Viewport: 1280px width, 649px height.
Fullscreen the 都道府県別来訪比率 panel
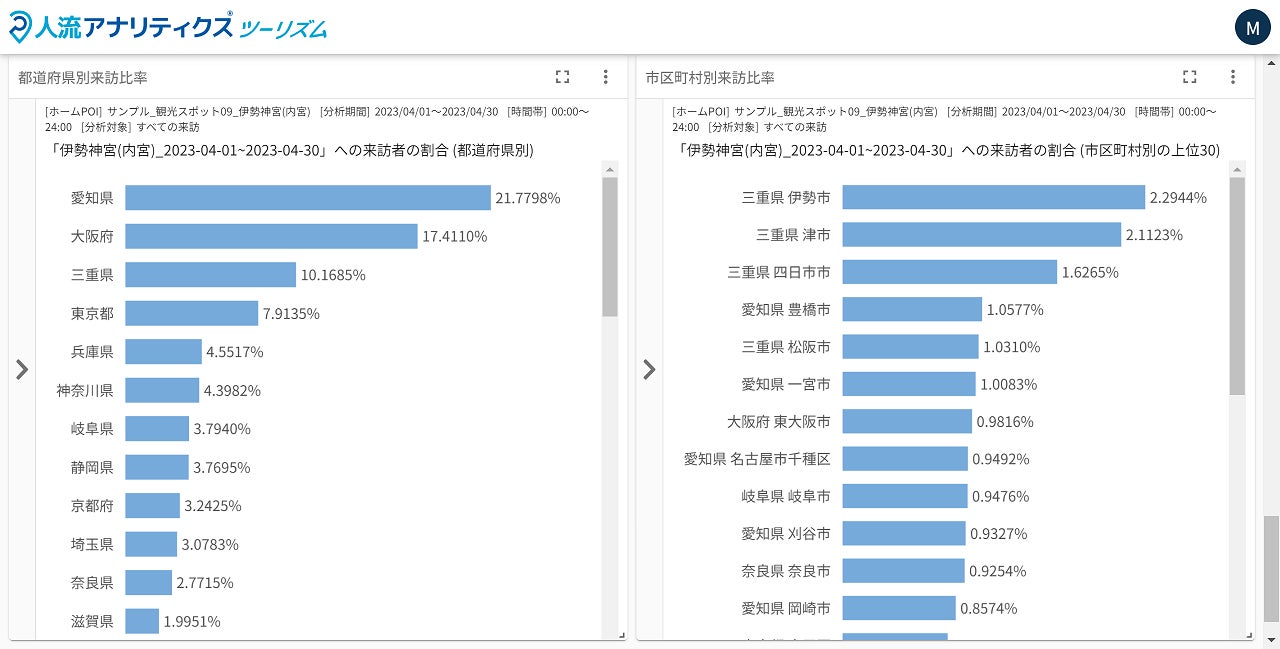tap(562, 77)
